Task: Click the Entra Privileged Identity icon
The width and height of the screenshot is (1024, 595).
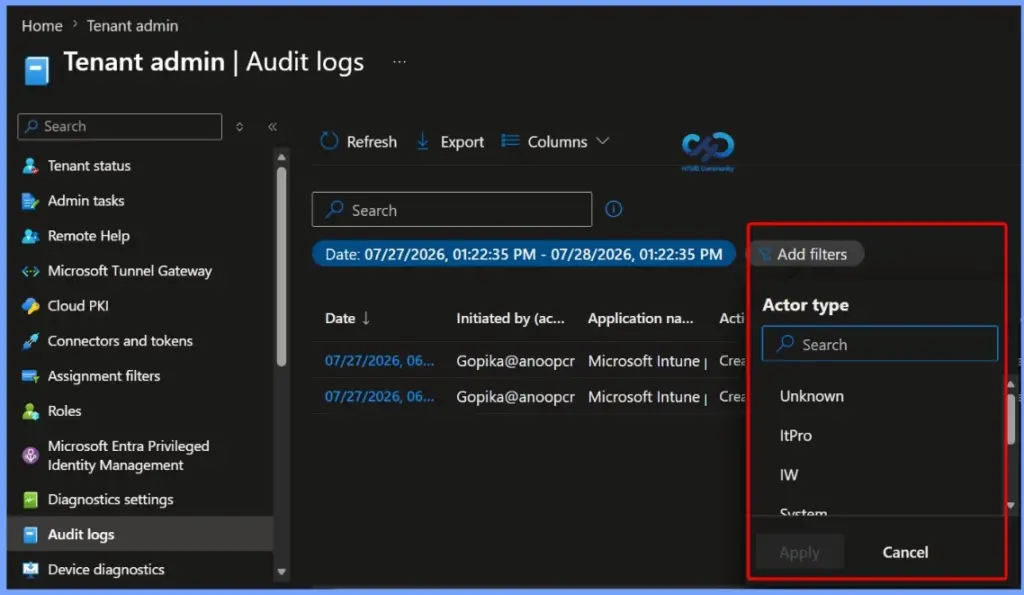Action: click(30, 455)
